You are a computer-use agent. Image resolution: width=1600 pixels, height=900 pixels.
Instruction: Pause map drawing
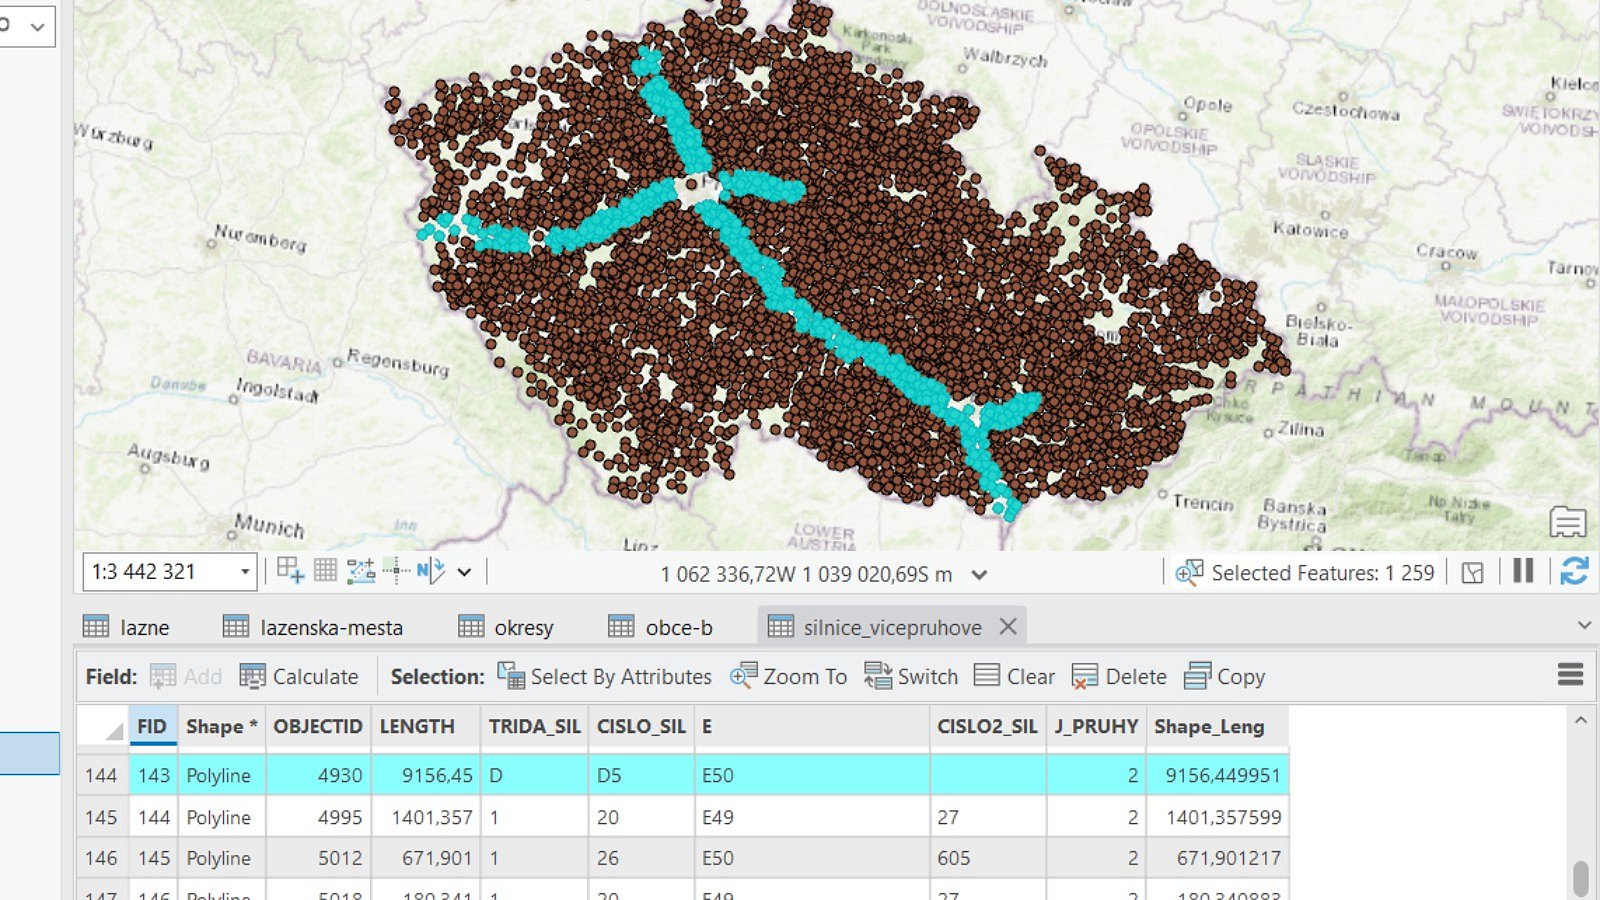[1523, 572]
